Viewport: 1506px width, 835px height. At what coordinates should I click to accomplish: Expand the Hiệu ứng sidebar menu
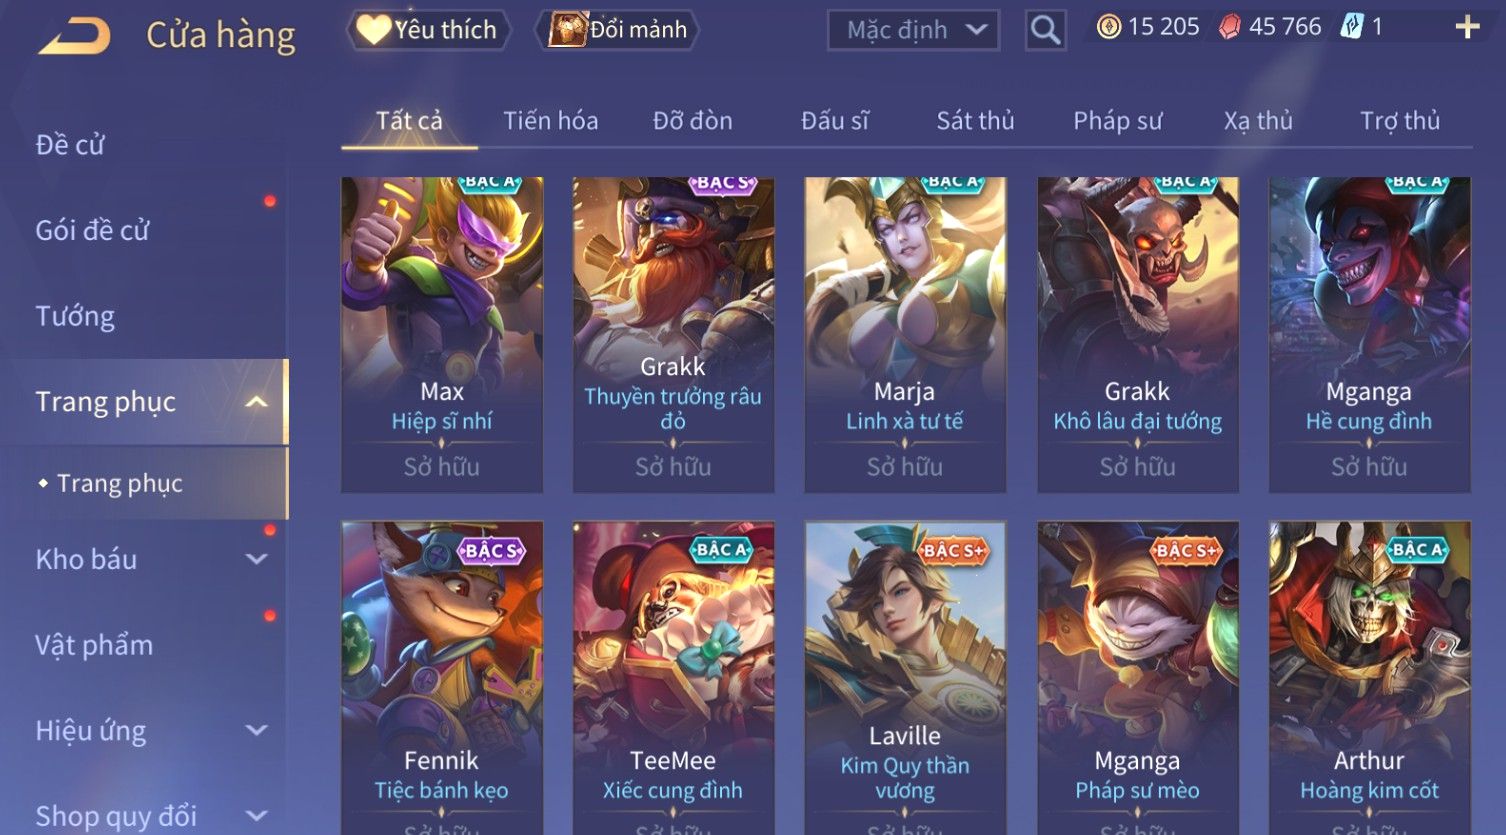[257, 731]
